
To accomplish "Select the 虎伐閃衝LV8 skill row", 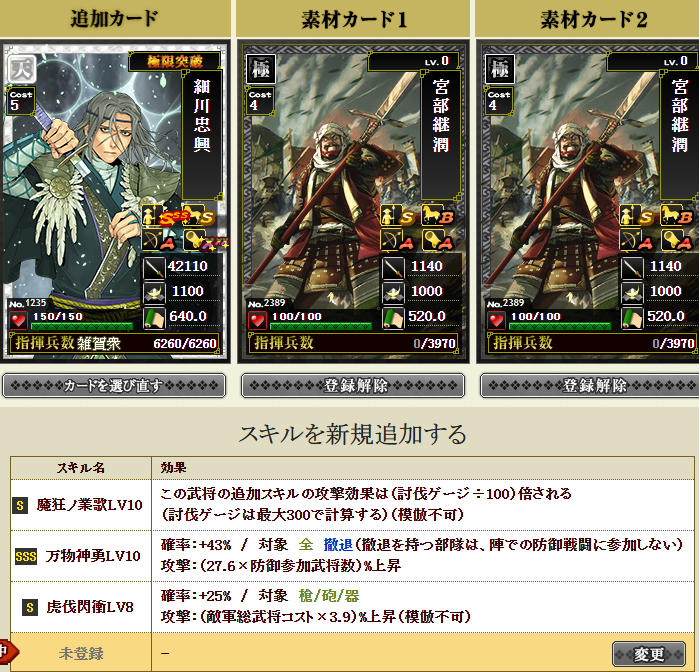I will [x=352, y=606].
